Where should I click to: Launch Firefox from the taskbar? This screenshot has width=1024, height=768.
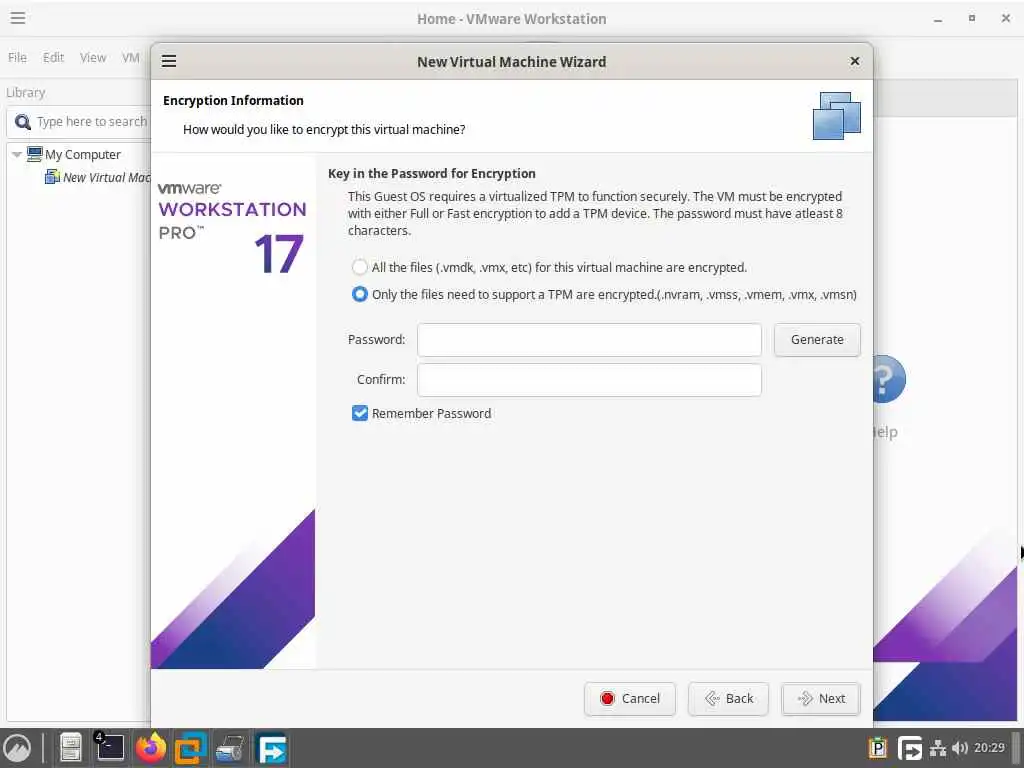pyautogui.click(x=151, y=748)
